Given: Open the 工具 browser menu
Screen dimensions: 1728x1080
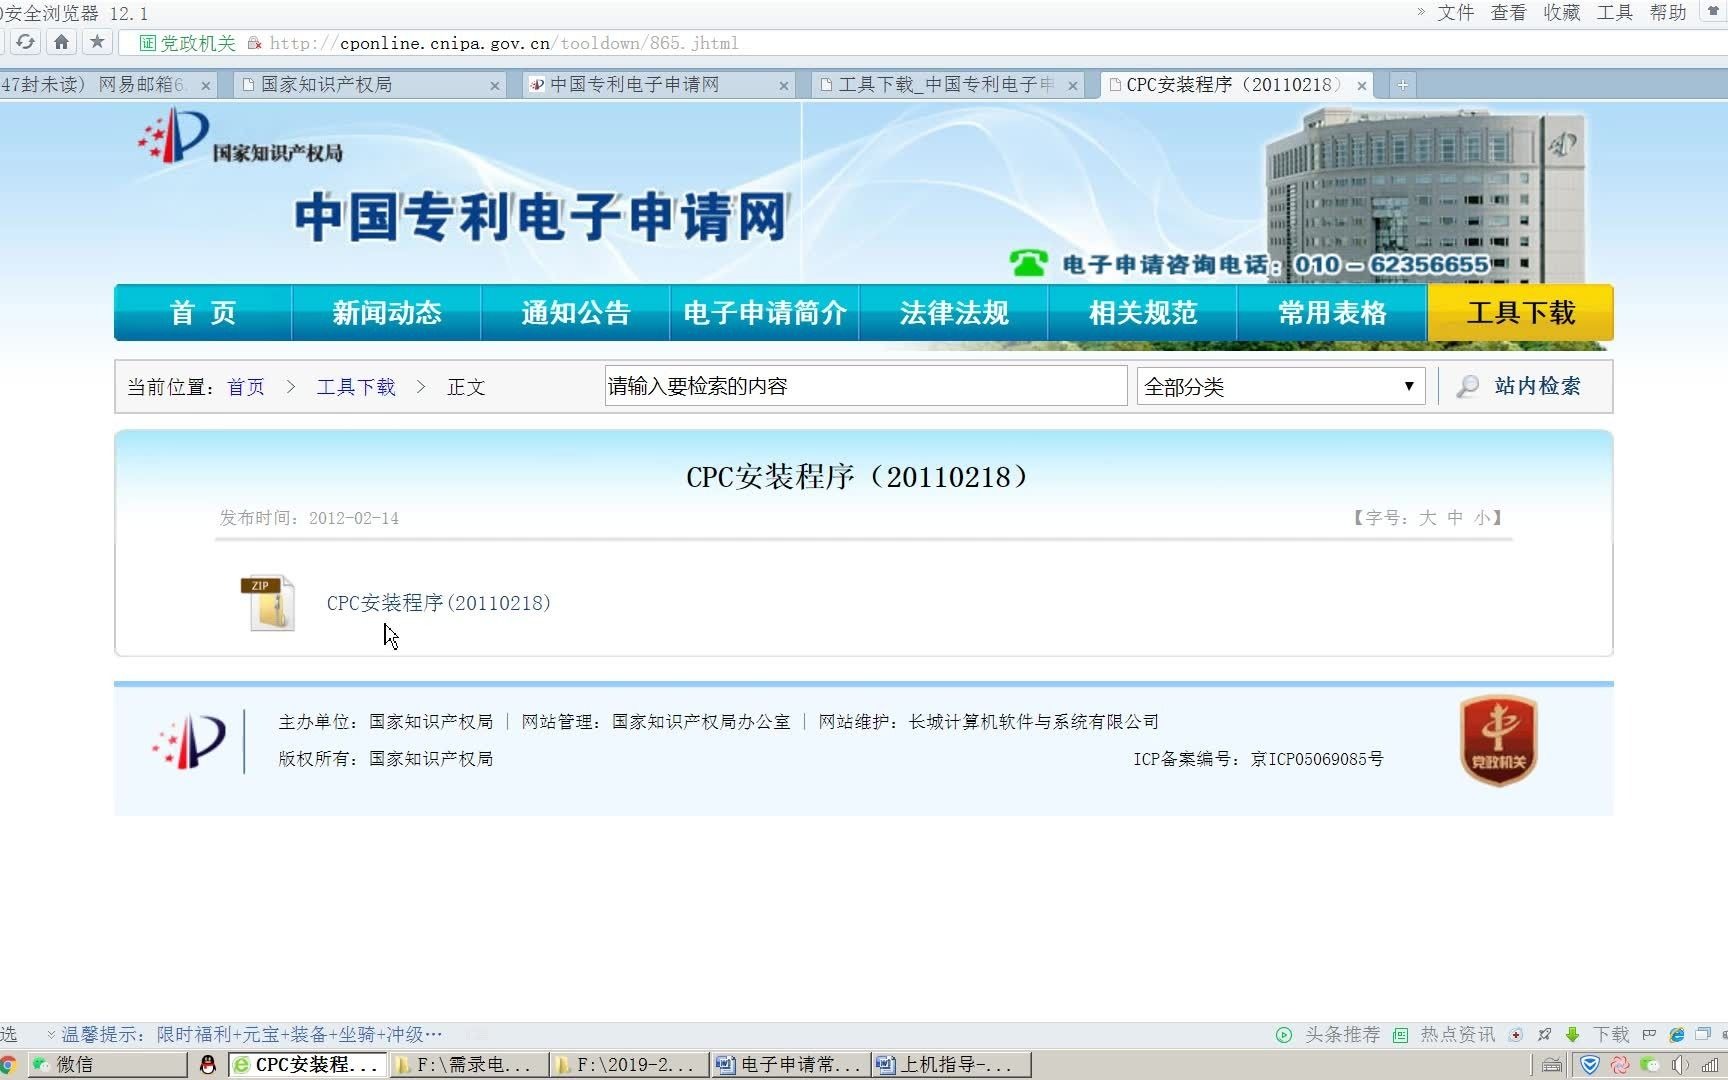Looking at the screenshot, I should point(1614,12).
